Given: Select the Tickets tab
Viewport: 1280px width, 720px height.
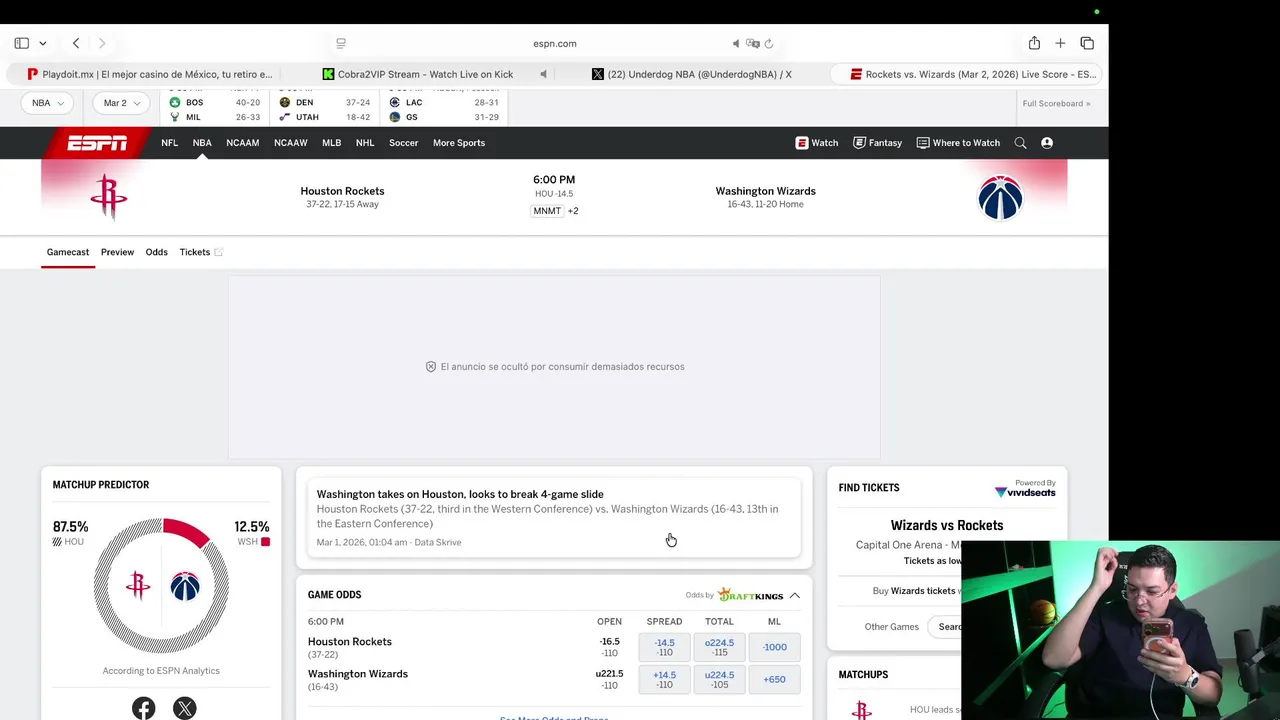Looking at the screenshot, I should [x=200, y=252].
